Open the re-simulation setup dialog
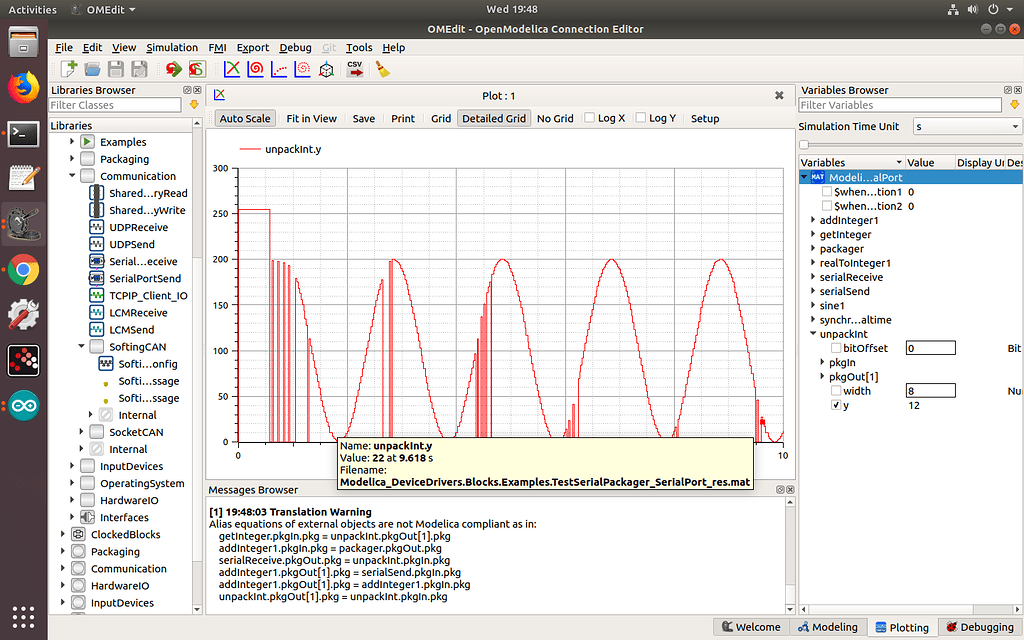This screenshot has height=640, width=1024. pyautogui.click(x=196, y=68)
